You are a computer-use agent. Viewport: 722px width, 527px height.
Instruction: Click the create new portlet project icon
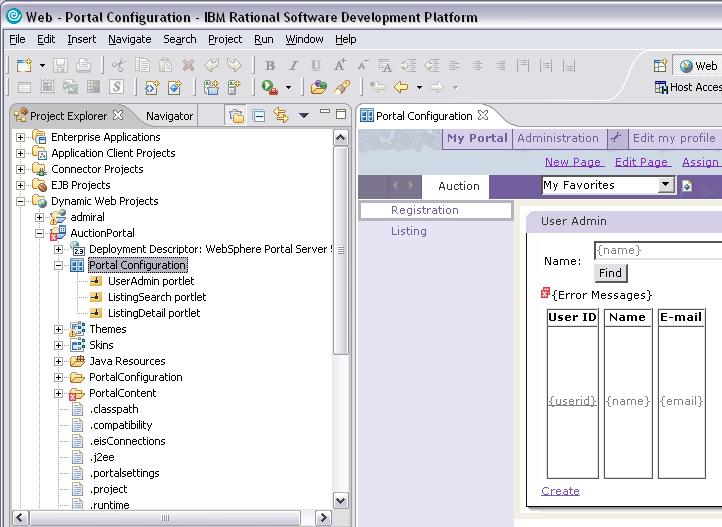(x=175, y=87)
